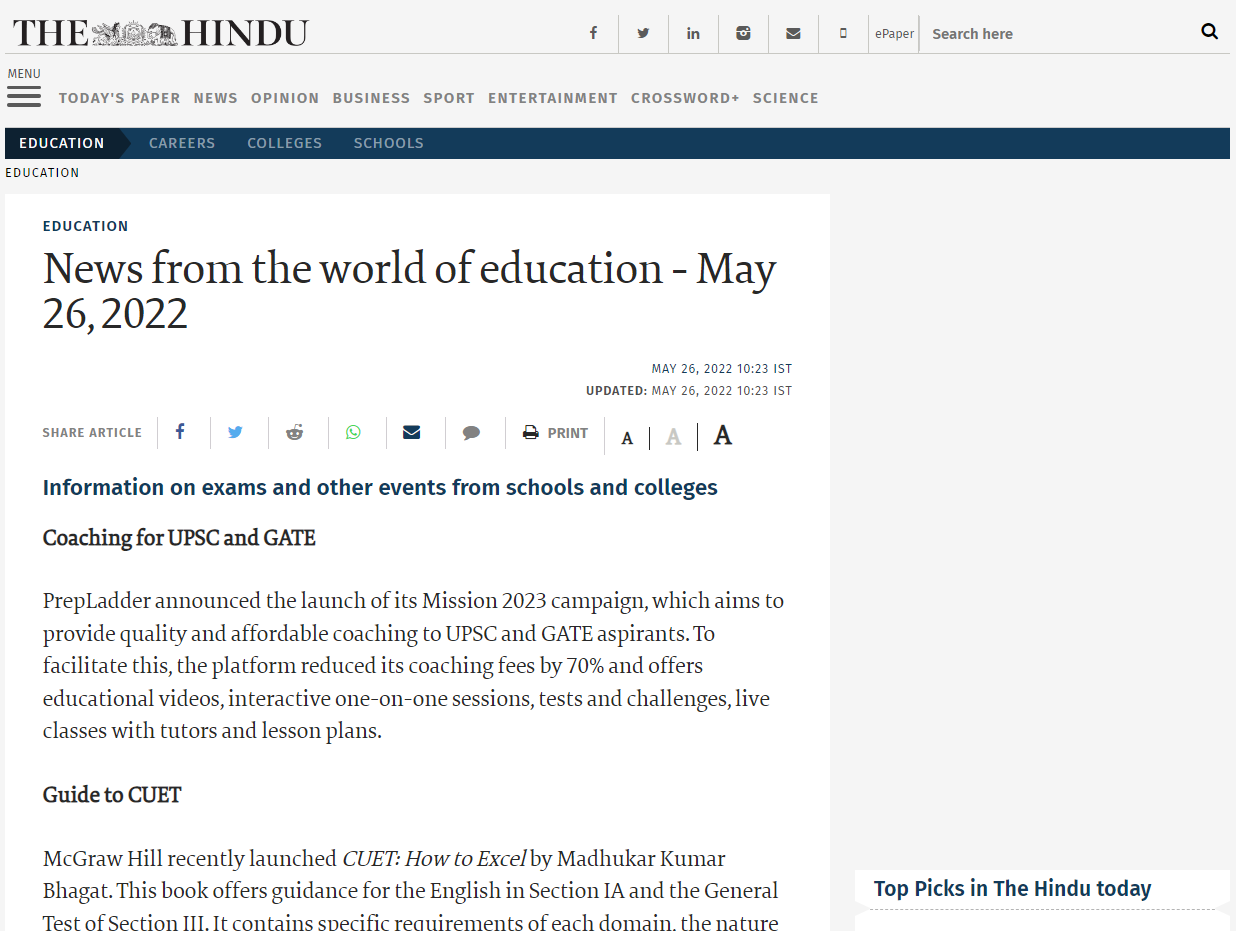
Task: Open the Sport section
Action: (x=449, y=98)
